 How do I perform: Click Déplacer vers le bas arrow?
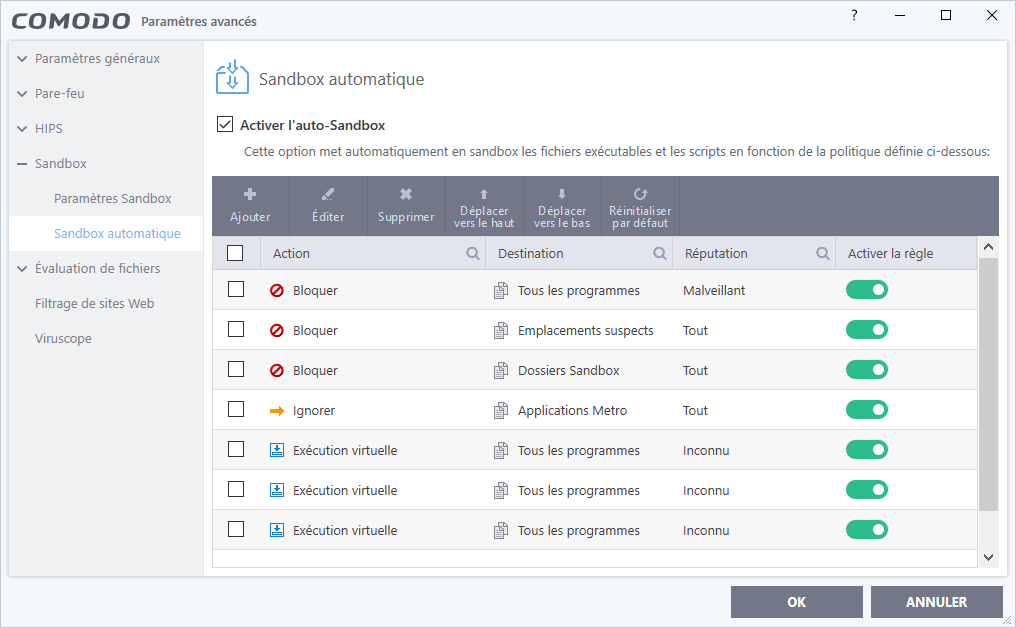(562, 194)
